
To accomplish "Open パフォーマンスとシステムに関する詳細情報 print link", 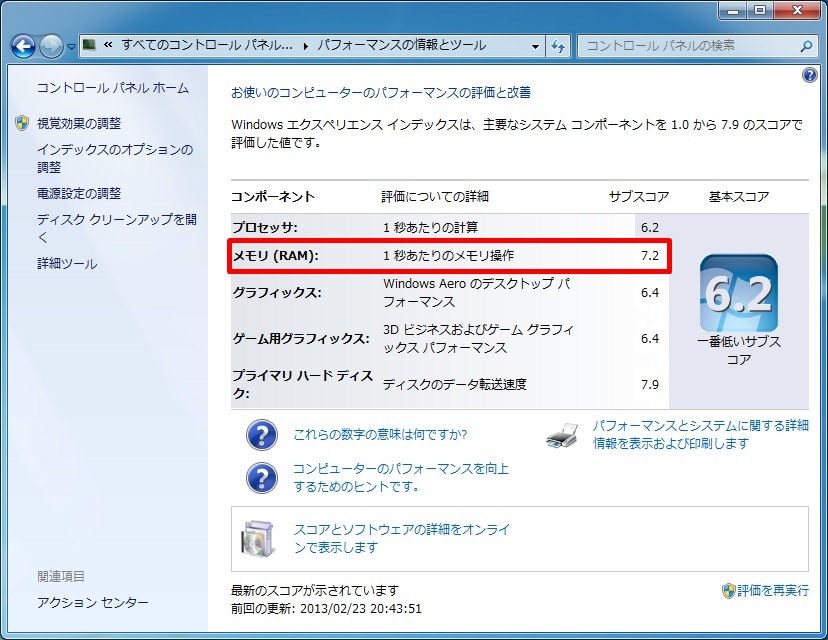I will [700, 435].
